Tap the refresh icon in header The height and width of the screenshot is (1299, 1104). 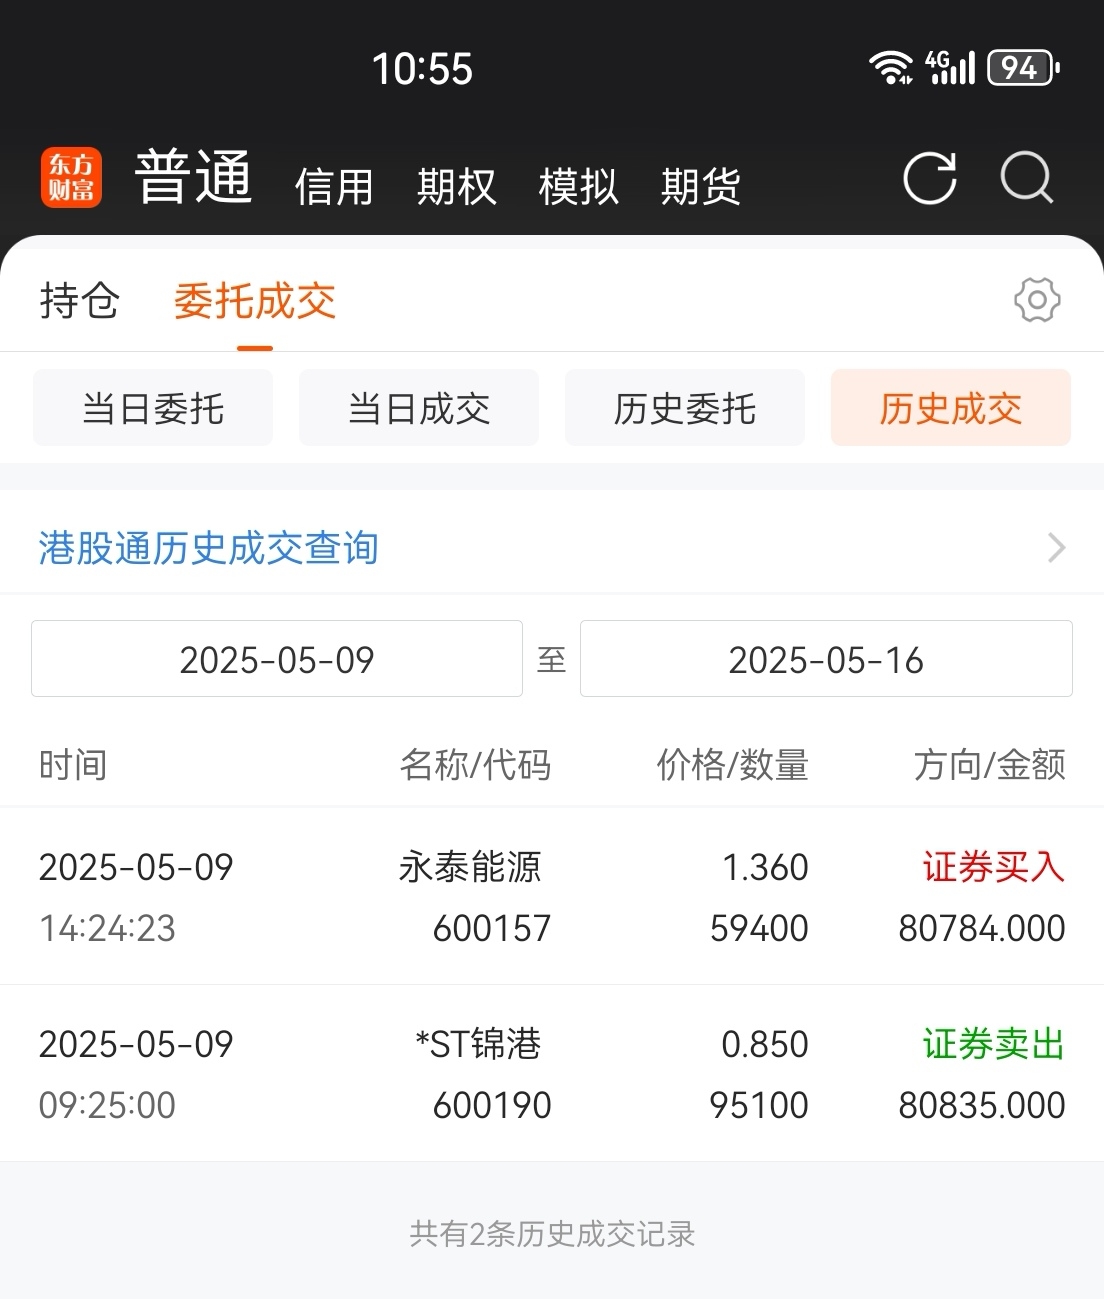click(930, 178)
